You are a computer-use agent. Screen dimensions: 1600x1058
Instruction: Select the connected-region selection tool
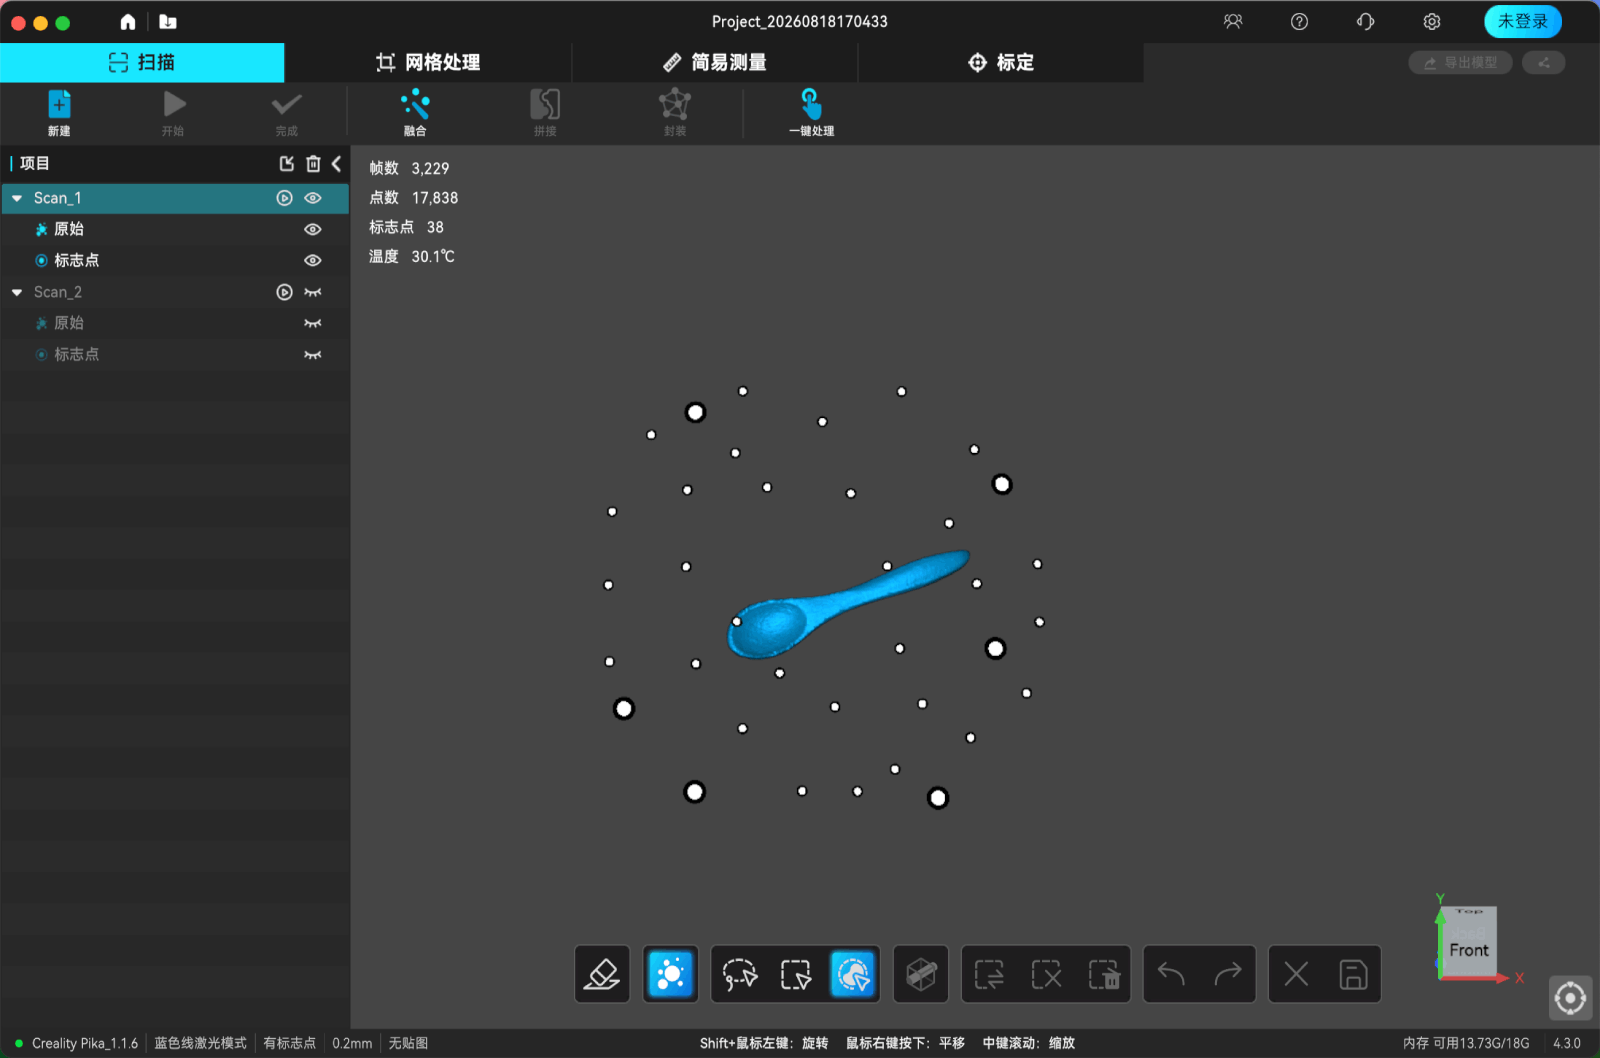pos(853,974)
